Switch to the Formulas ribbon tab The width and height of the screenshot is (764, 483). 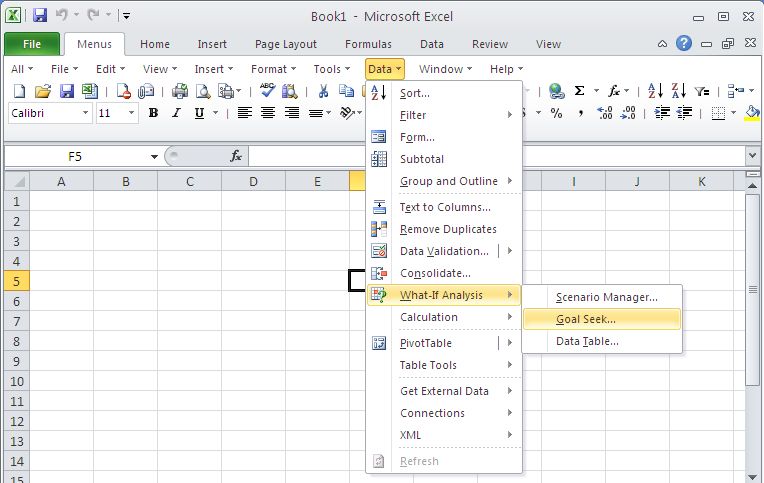[x=368, y=44]
